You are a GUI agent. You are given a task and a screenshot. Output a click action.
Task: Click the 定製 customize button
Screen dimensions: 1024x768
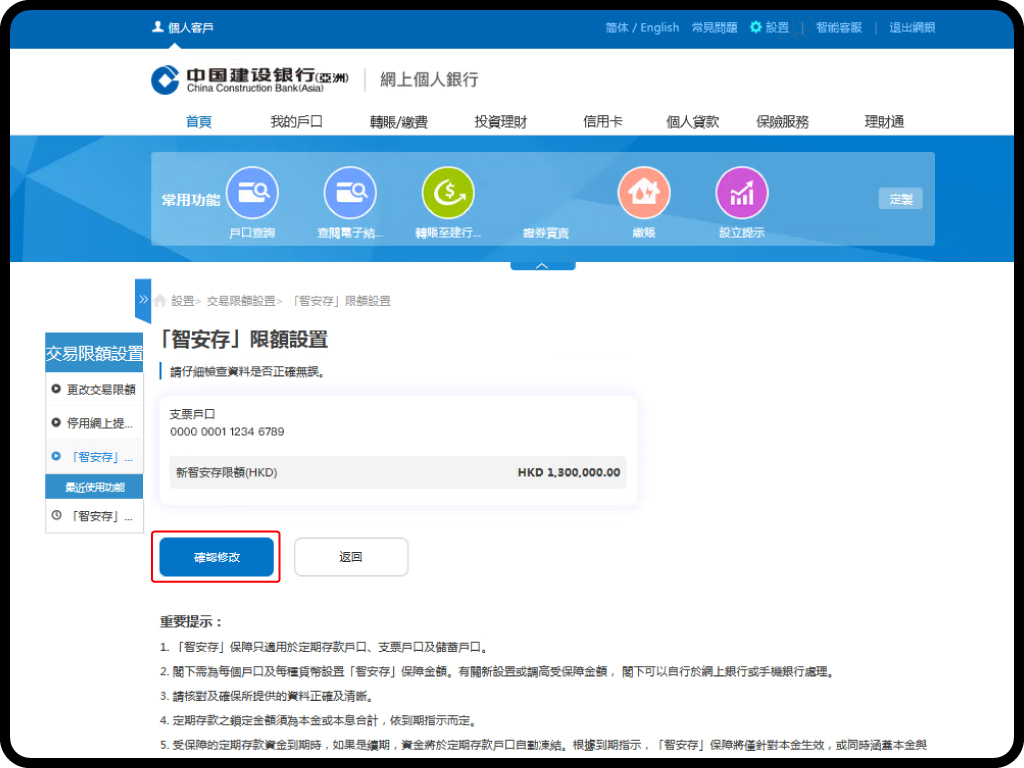900,199
